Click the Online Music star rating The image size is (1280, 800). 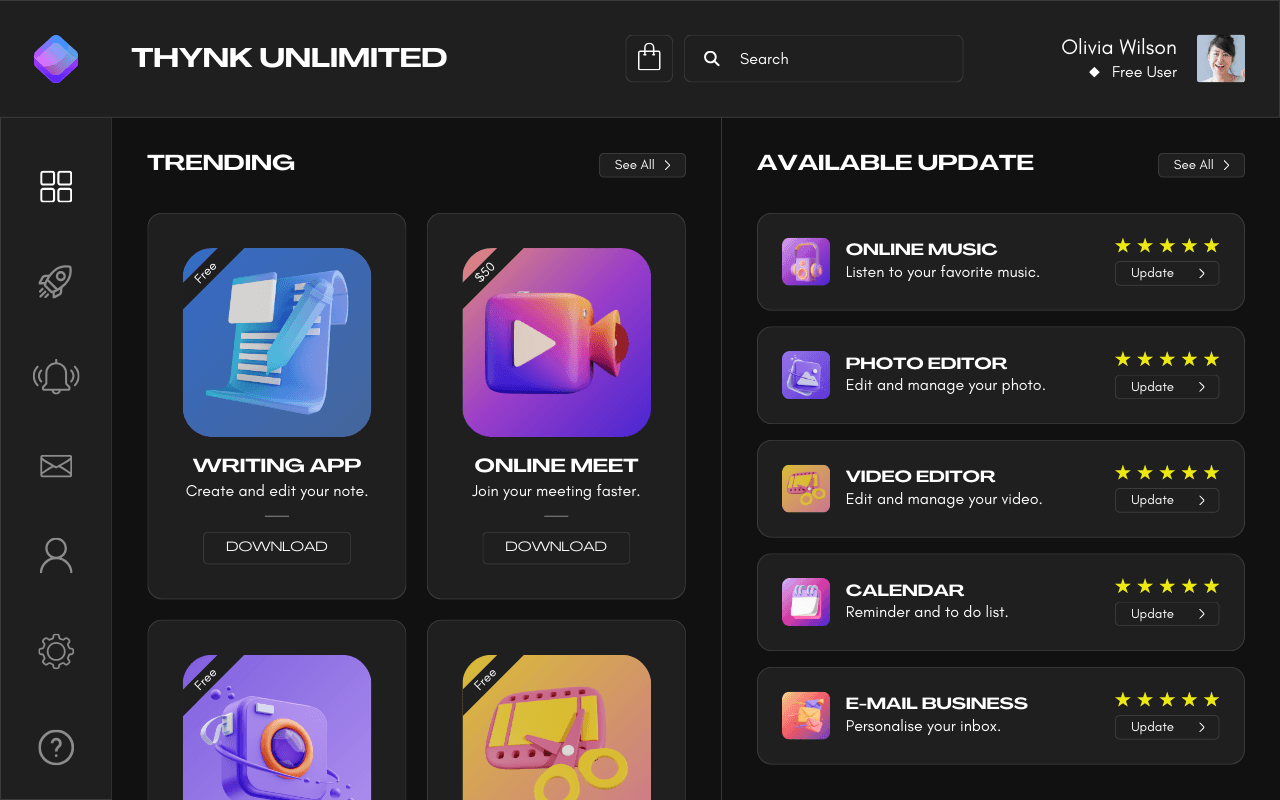tap(1167, 246)
